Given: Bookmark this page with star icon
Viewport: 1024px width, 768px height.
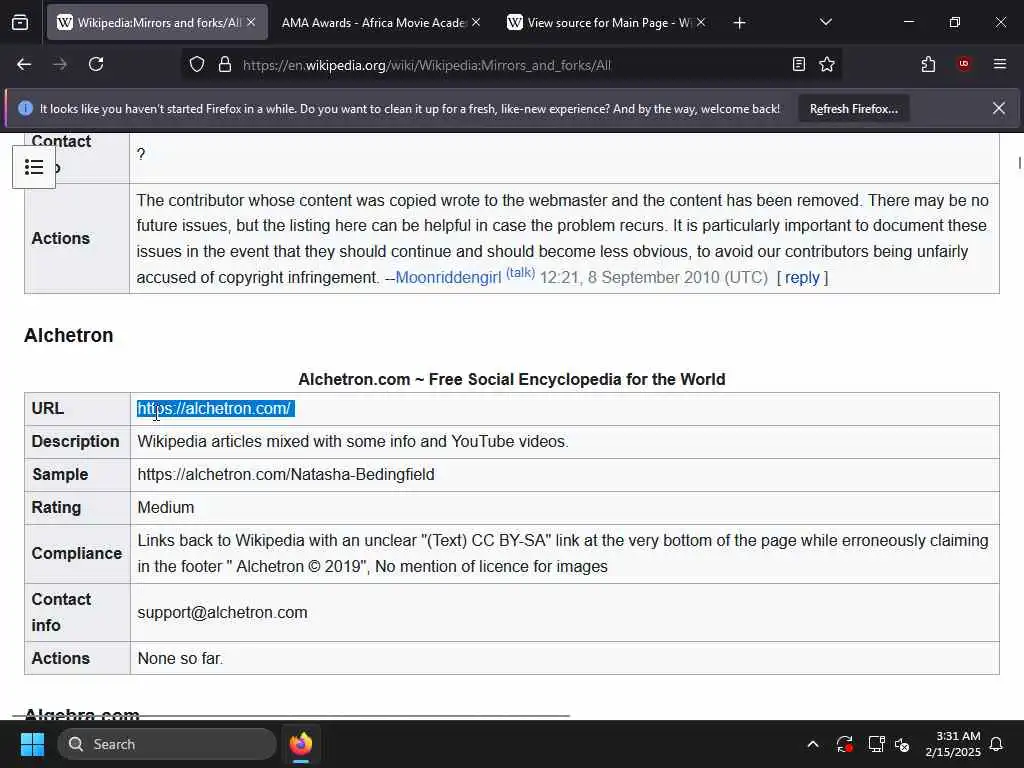Looking at the screenshot, I should [827, 64].
